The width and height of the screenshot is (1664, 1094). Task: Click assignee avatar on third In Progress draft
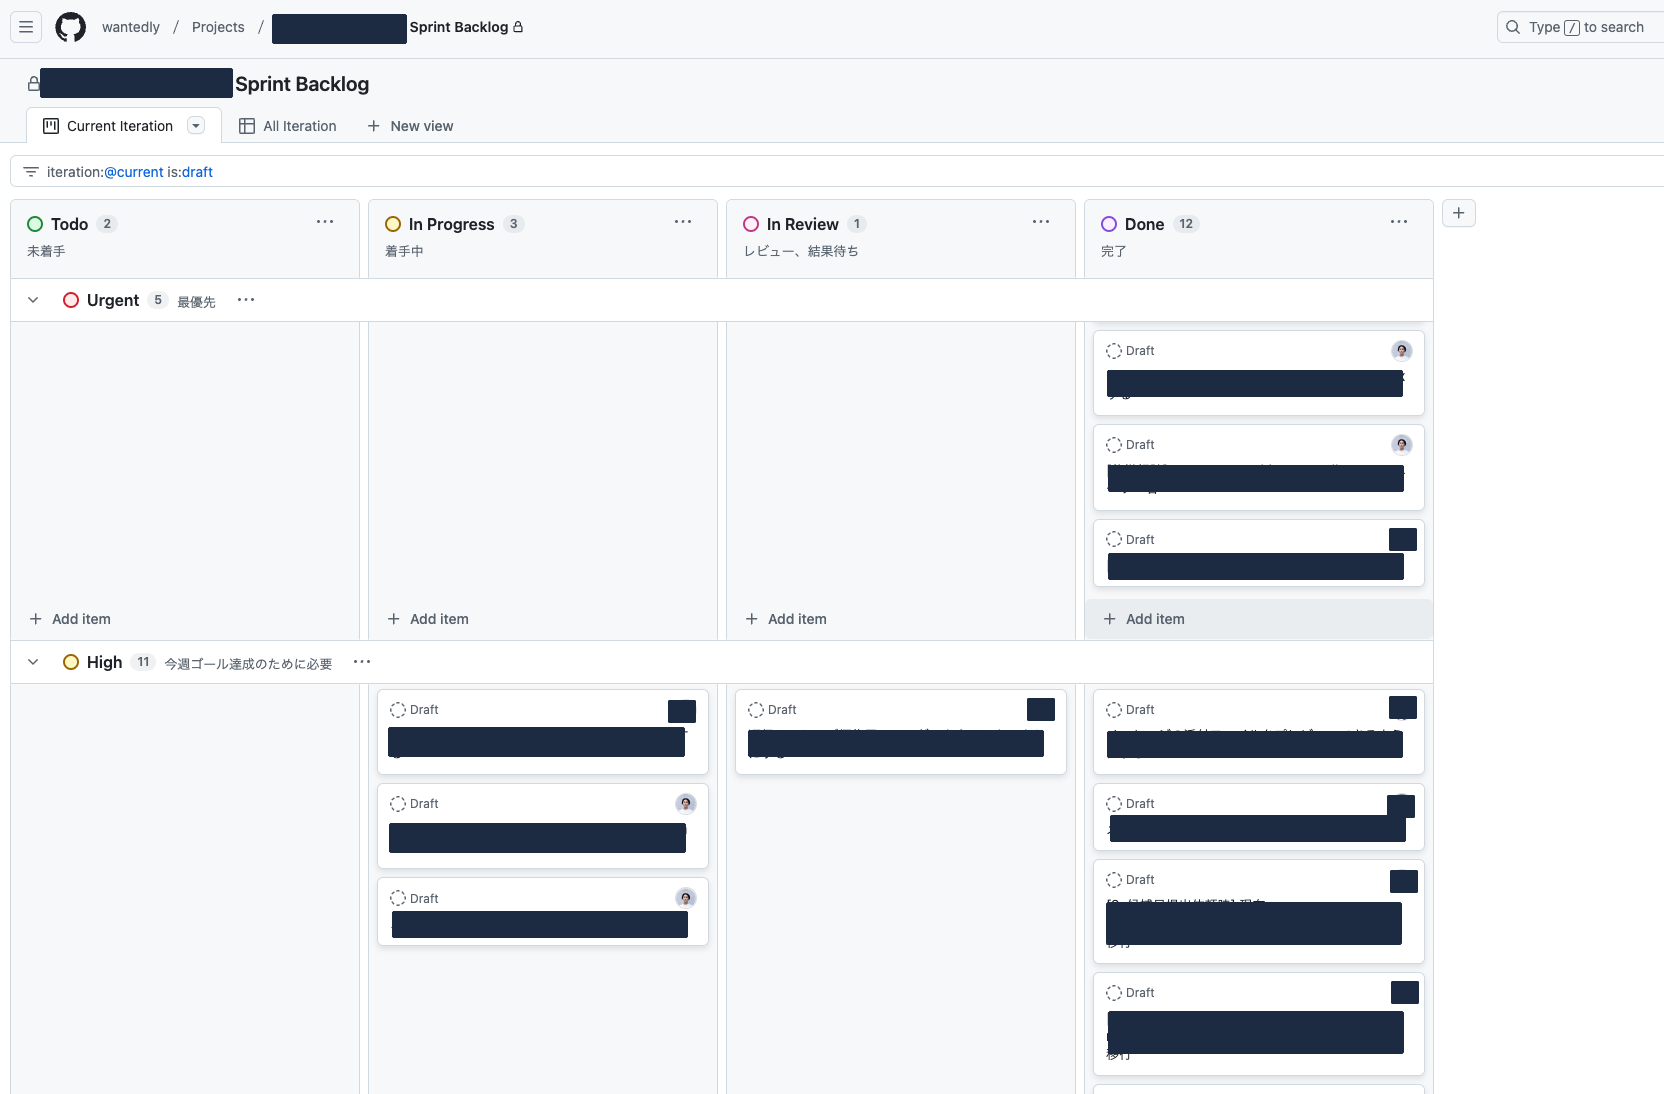tap(686, 898)
